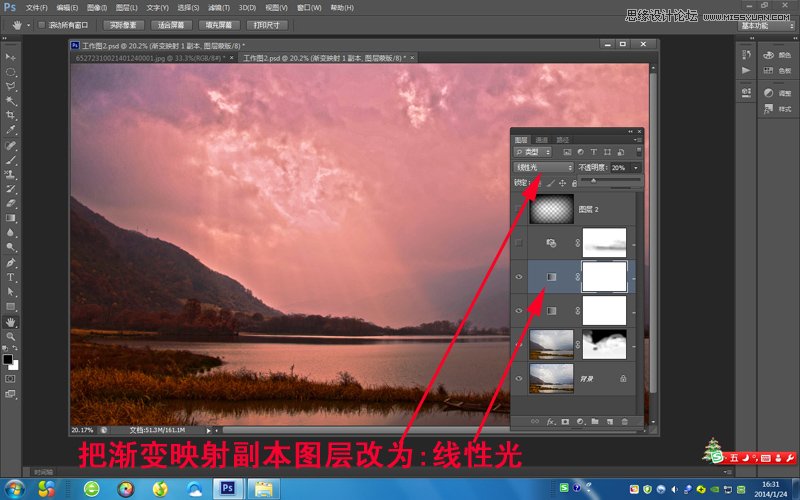The width and height of the screenshot is (800, 500).
Task: Open the opacity slider dropdown arrow
Action: (x=636, y=167)
